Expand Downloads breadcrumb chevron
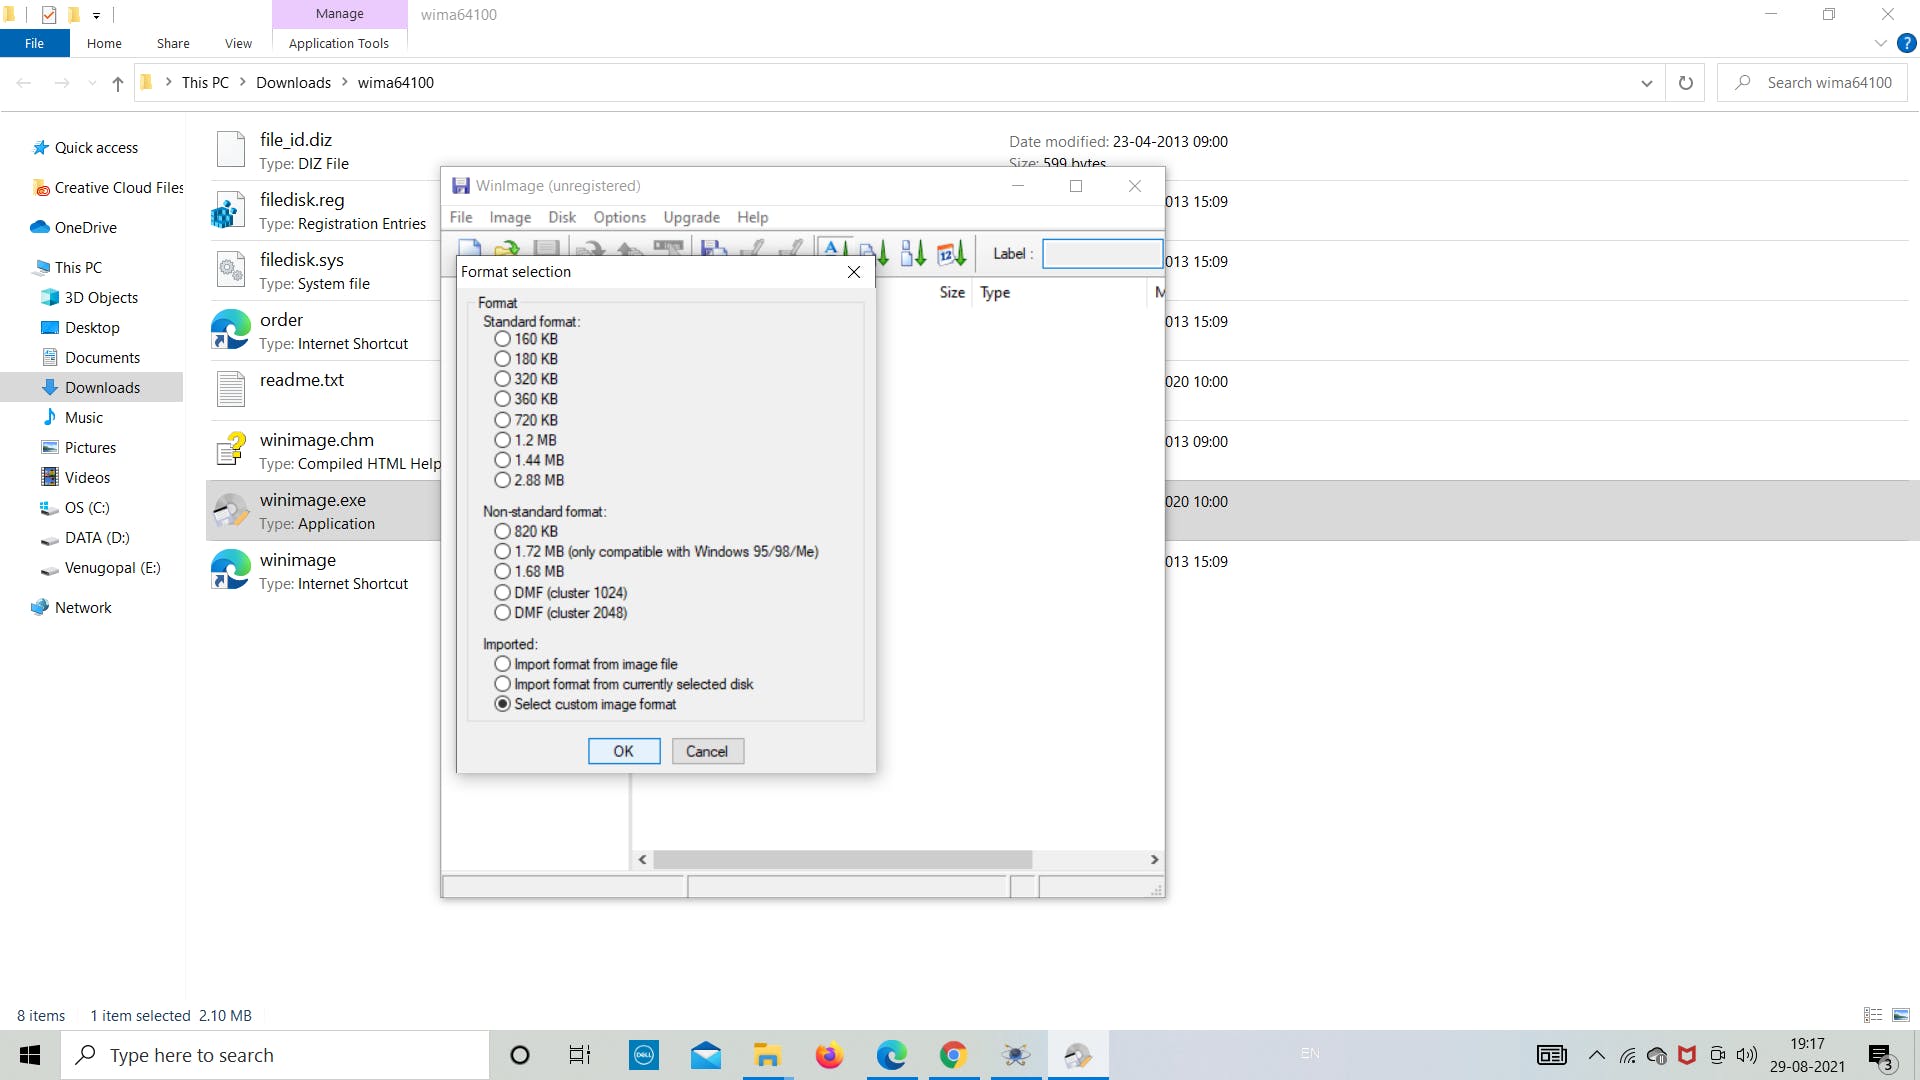This screenshot has height=1080, width=1920. pos(345,82)
